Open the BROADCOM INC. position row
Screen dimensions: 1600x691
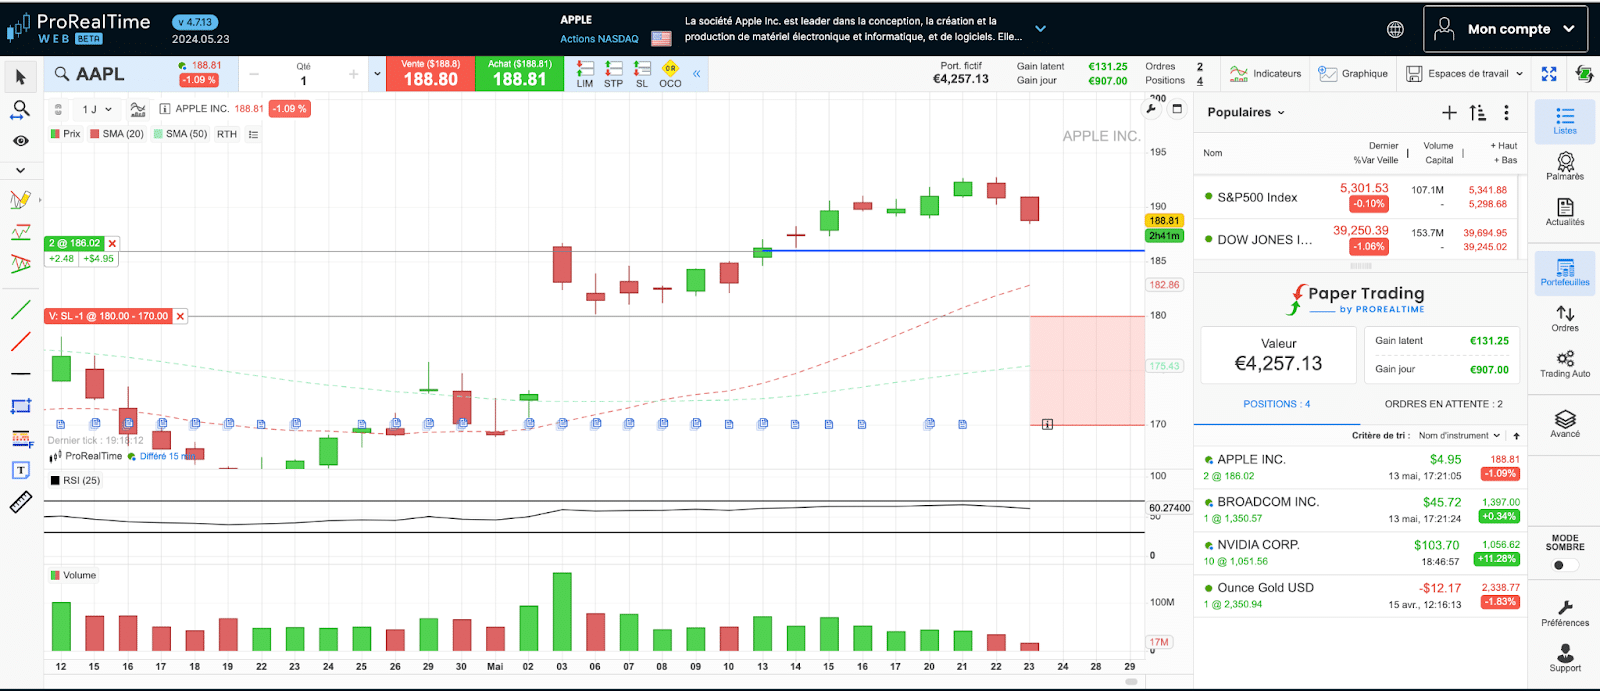tap(1360, 510)
